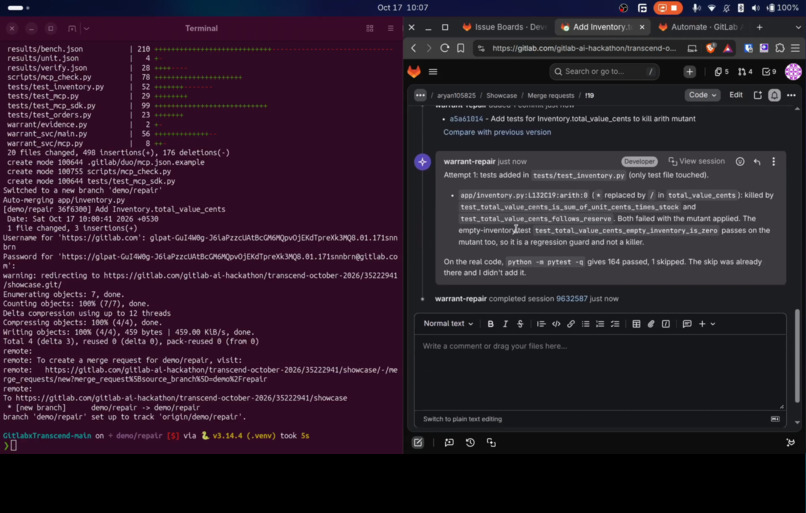Close the Add Inventory tab
Viewport: 806px width, 513px height.
(x=642, y=27)
